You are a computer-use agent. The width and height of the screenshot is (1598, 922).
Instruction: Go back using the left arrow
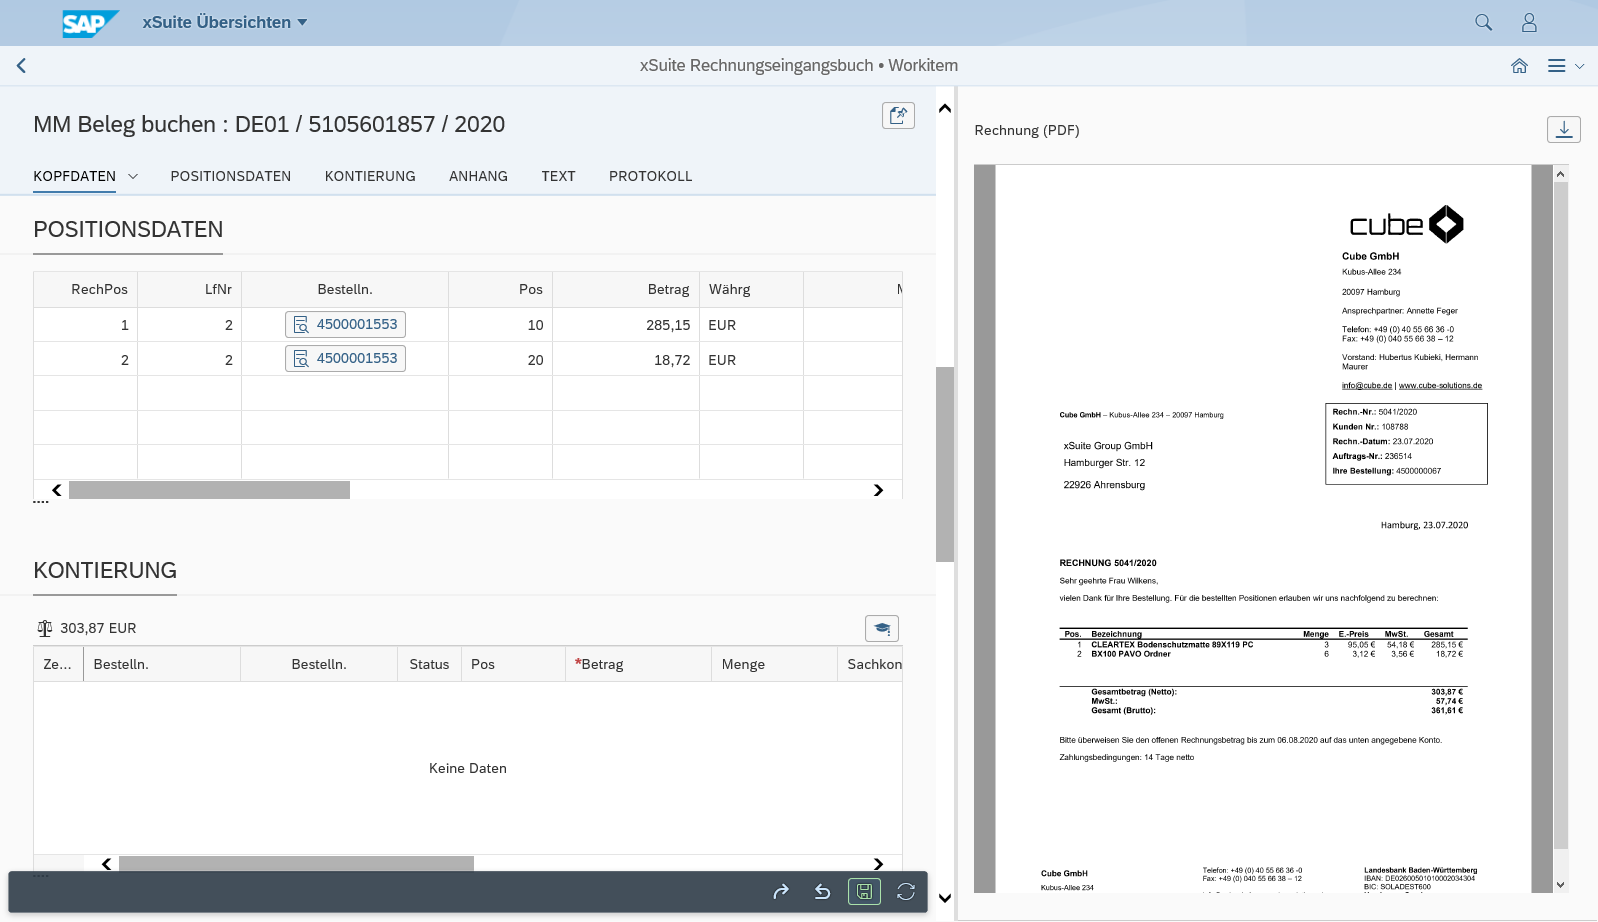pyautogui.click(x=21, y=66)
